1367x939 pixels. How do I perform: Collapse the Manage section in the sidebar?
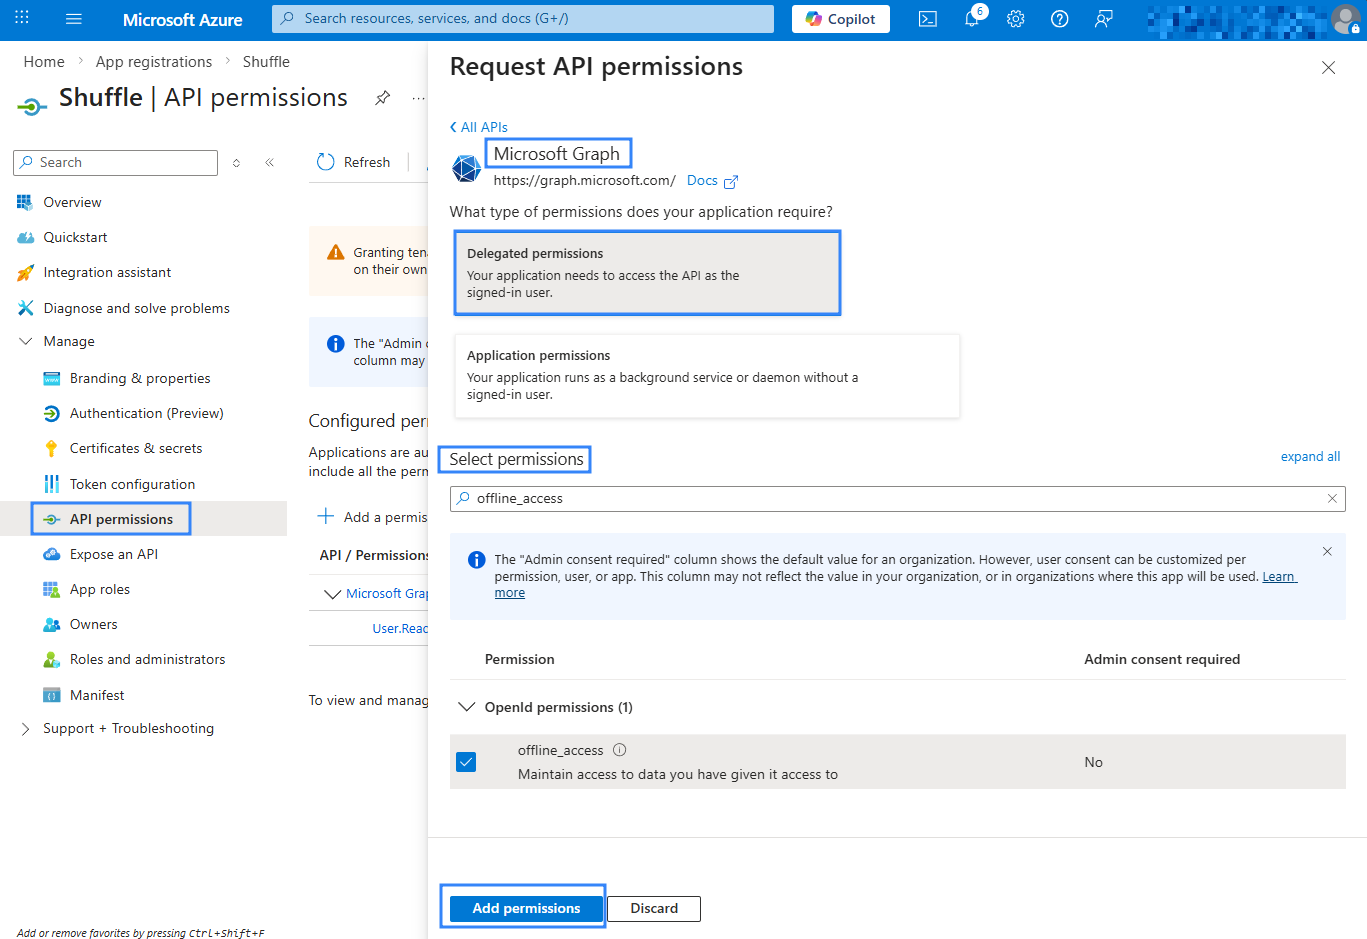[x=27, y=341]
